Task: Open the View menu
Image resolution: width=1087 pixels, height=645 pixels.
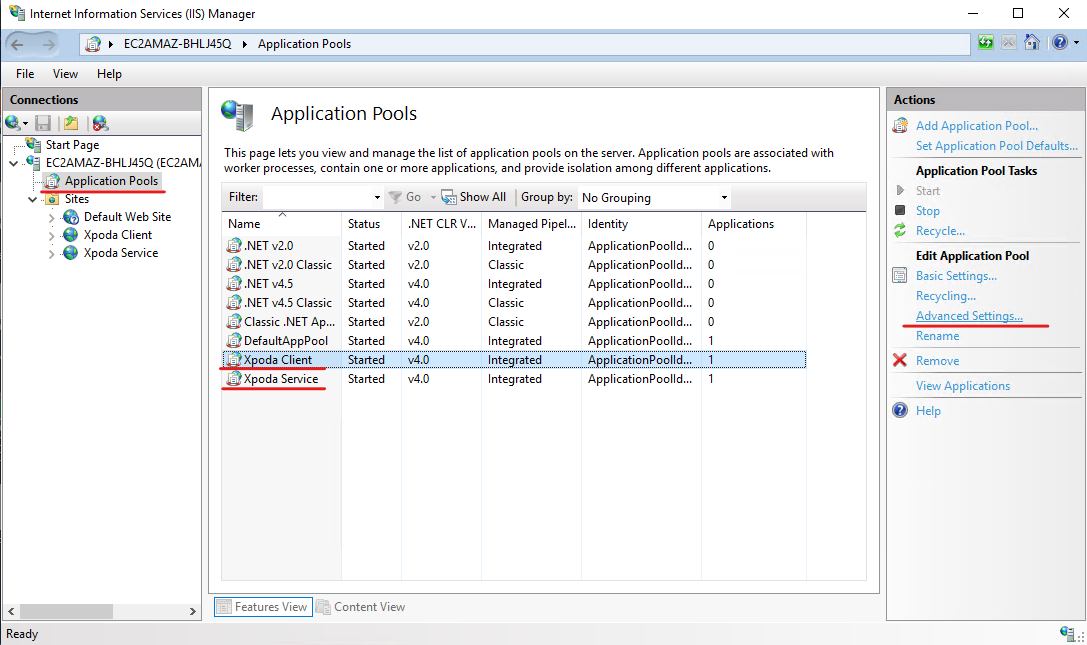Action: click(65, 74)
